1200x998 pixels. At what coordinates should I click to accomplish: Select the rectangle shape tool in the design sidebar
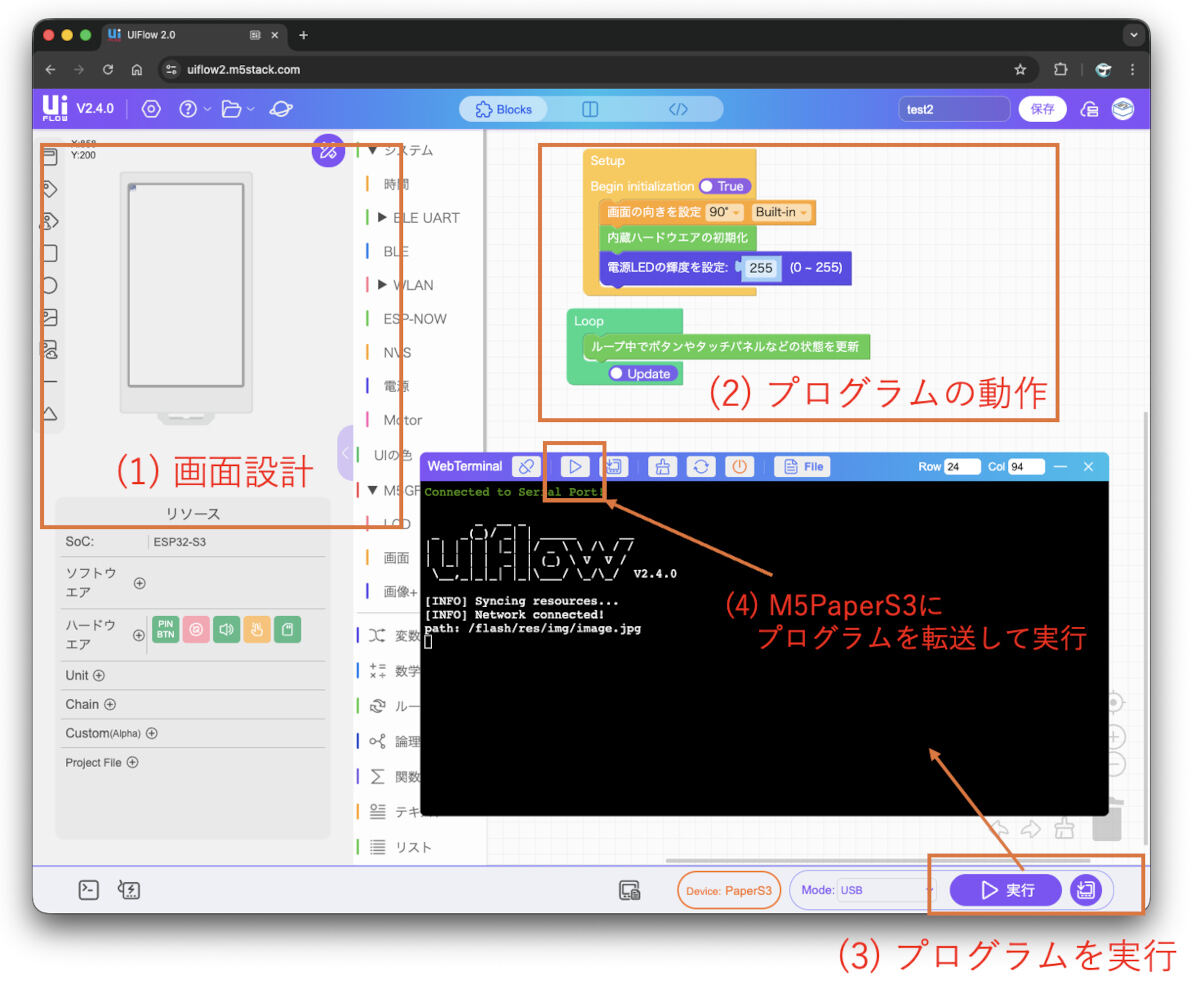[52, 253]
